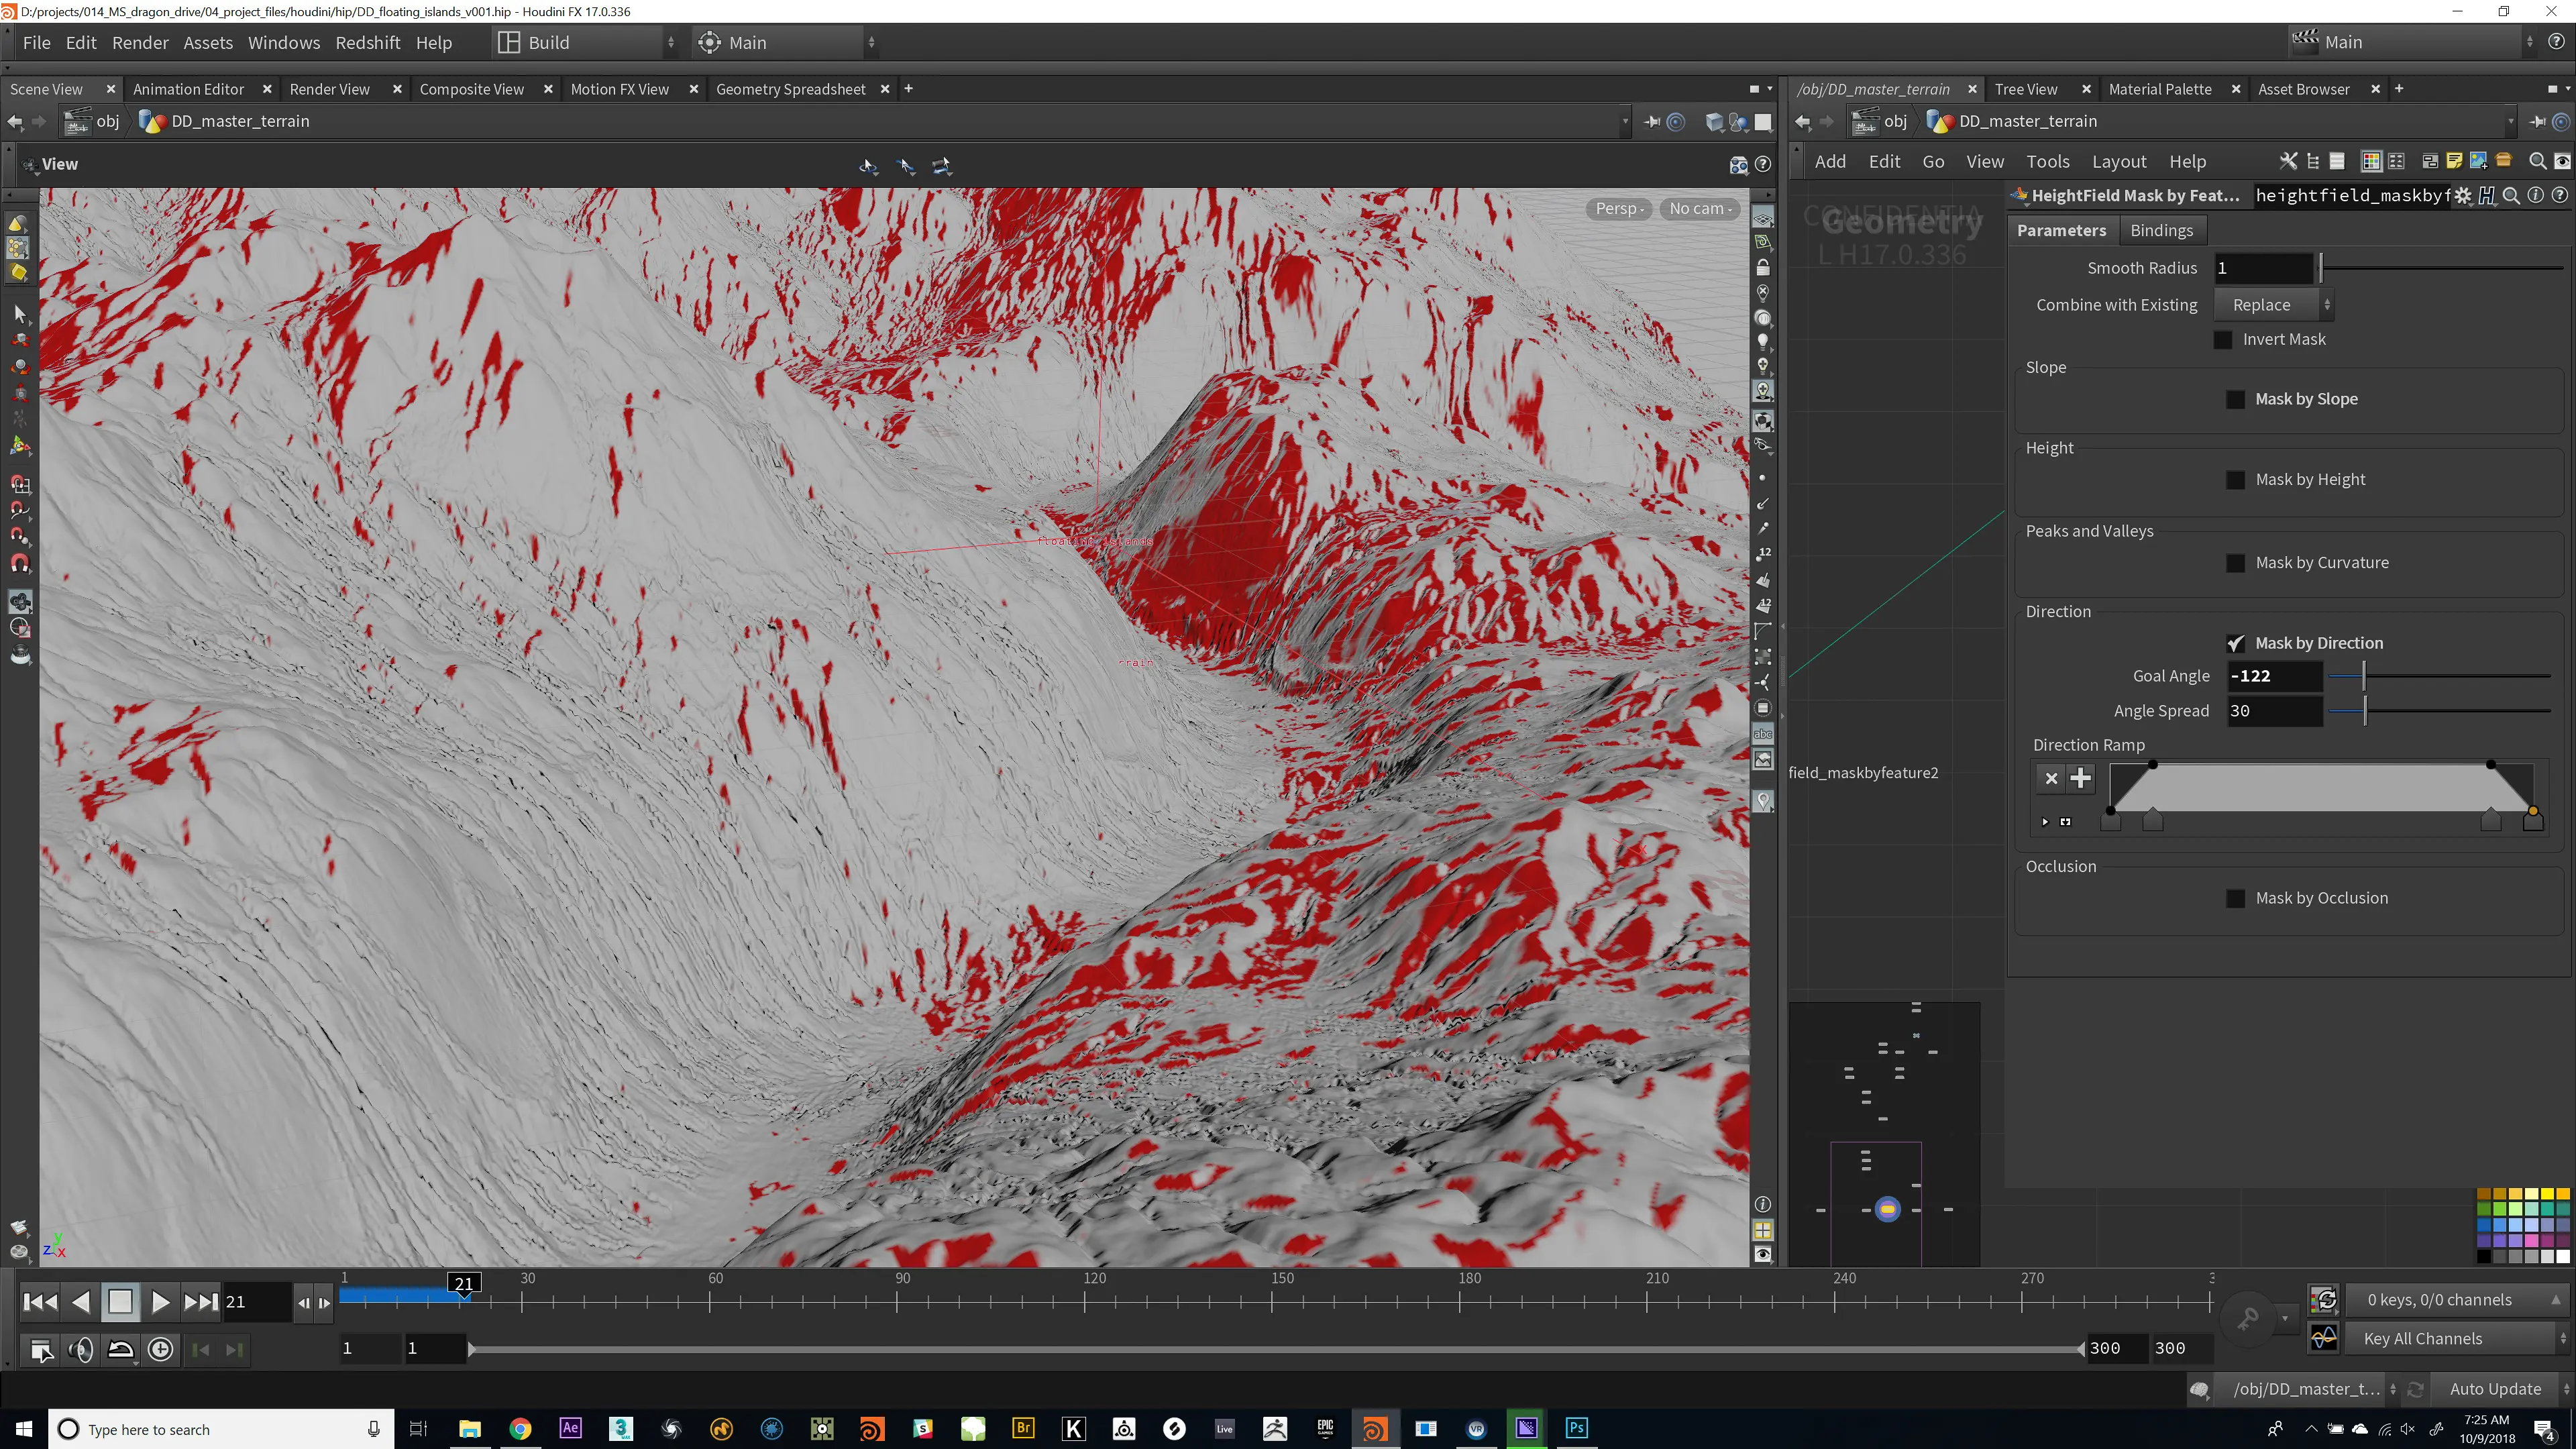Open Auto Update mode dropdown
The image size is (2576, 1449).
click(x=2502, y=1388)
